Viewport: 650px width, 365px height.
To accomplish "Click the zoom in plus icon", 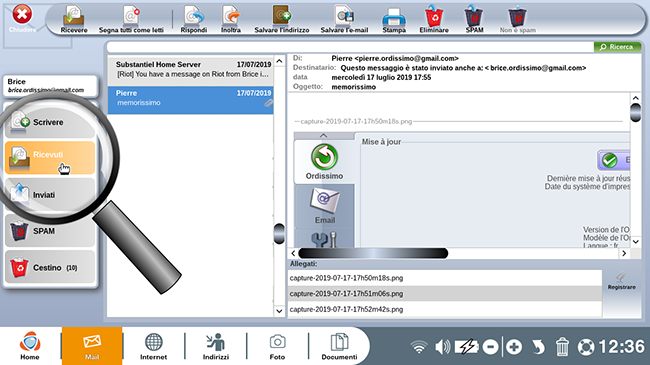I will point(514,347).
